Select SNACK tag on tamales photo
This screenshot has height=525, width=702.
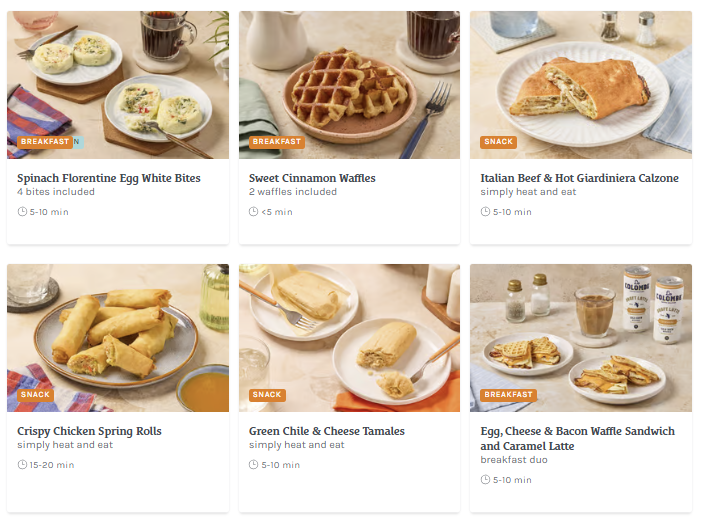[267, 395]
